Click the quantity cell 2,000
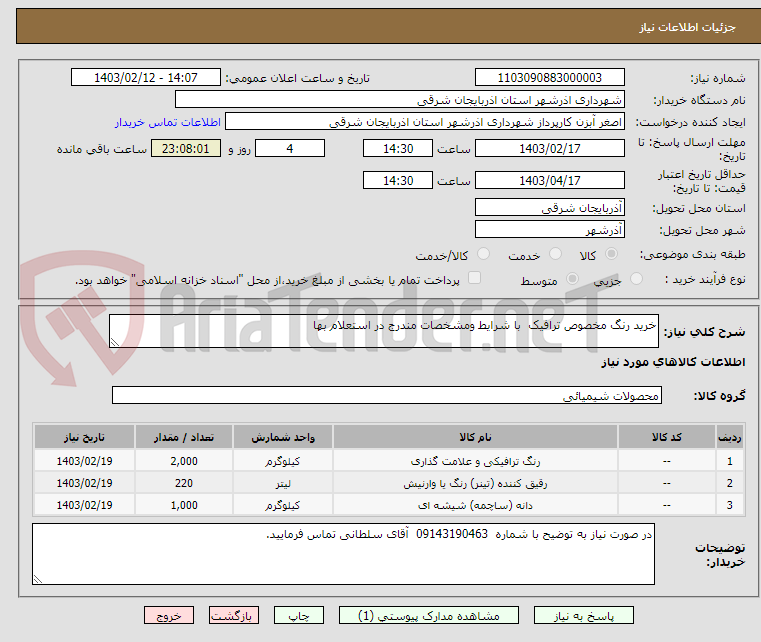The height and width of the screenshot is (642, 761). (x=184, y=461)
